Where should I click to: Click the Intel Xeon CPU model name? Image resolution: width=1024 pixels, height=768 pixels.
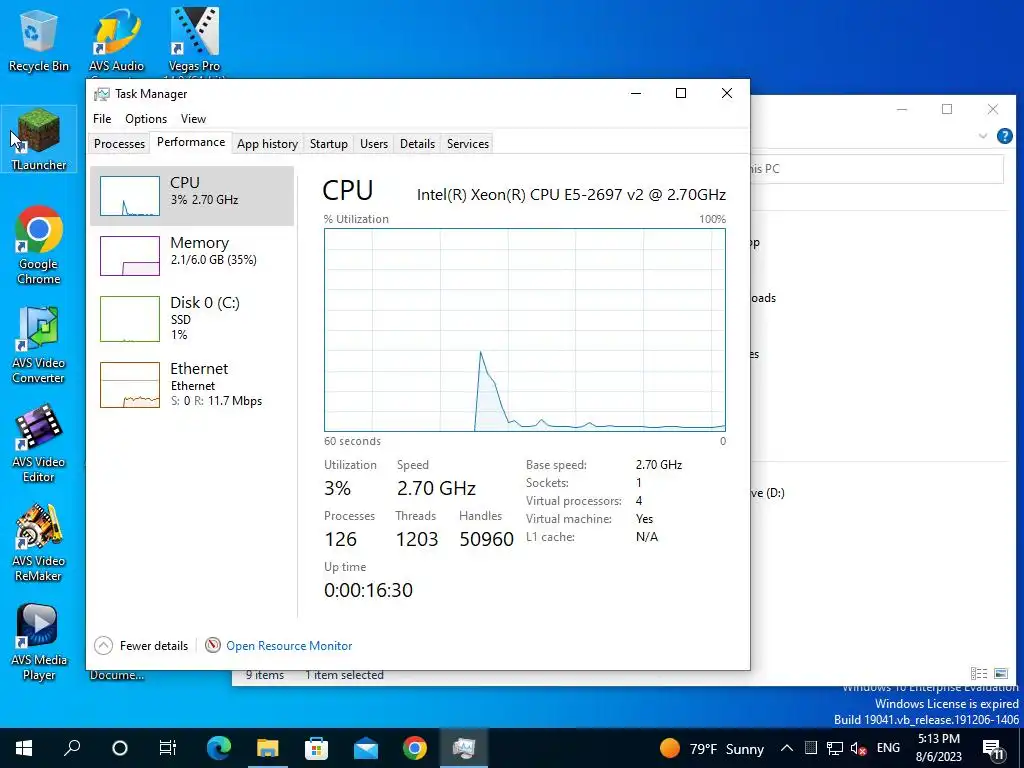click(x=571, y=195)
